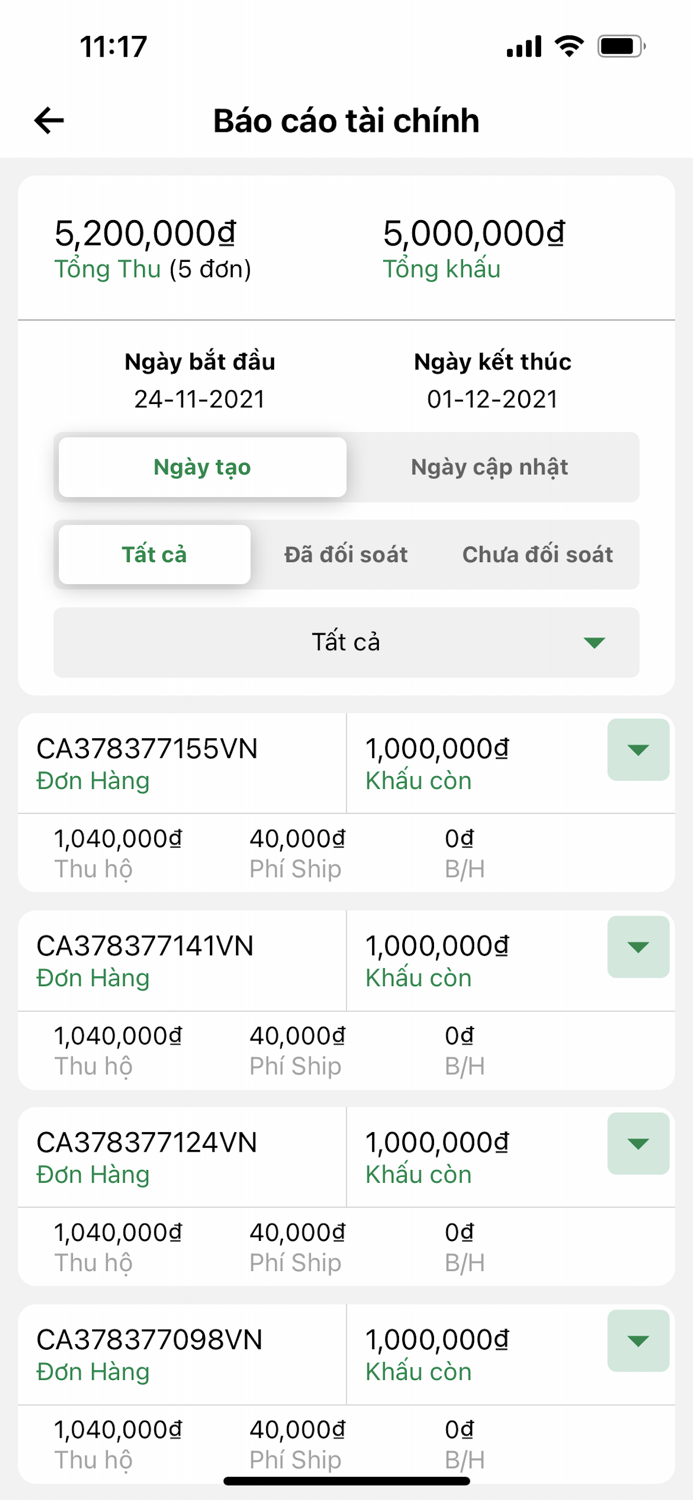693x1500 pixels.
Task: Switch to Ngày cập nhật filter
Action: coord(491,466)
